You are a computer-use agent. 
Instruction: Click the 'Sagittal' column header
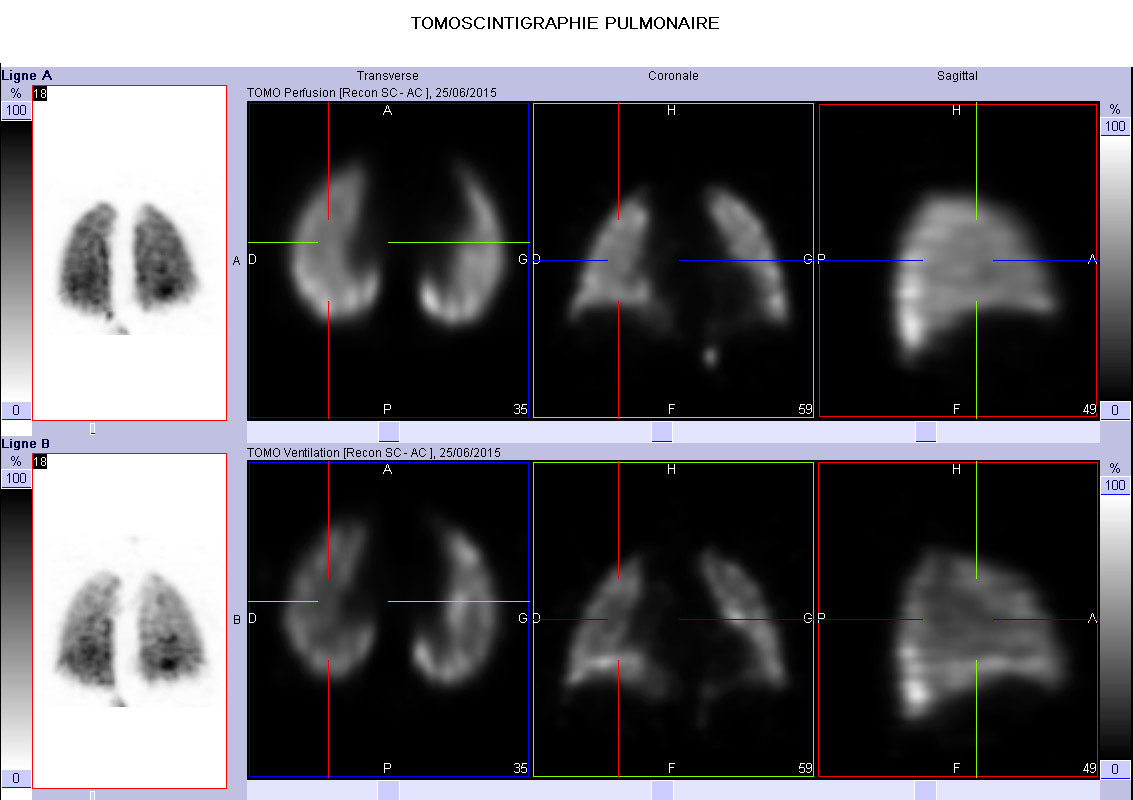point(957,76)
